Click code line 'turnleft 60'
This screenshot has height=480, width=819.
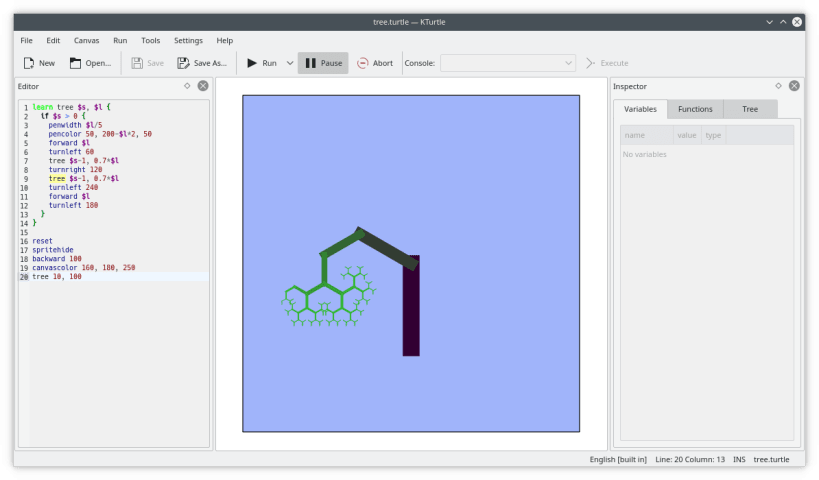pos(71,152)
